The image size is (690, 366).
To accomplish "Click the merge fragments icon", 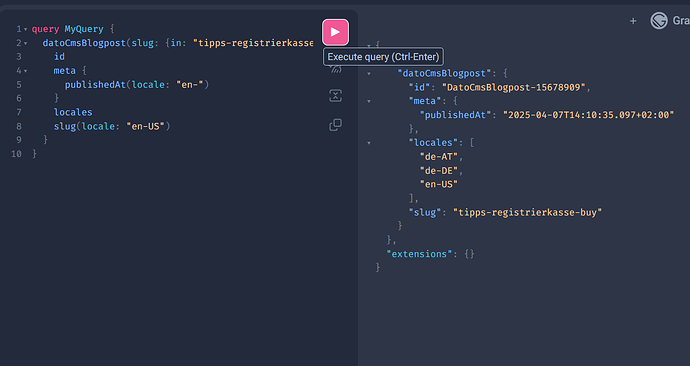I will pos(335,96).
